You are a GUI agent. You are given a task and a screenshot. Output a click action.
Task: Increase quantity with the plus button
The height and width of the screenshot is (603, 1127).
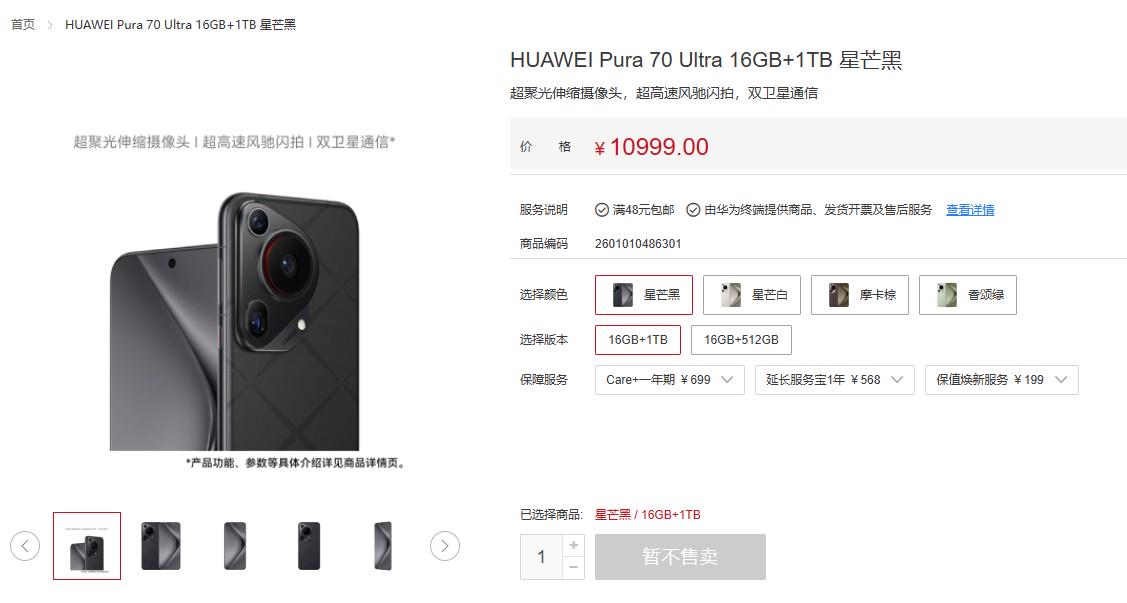click(574, 546)
